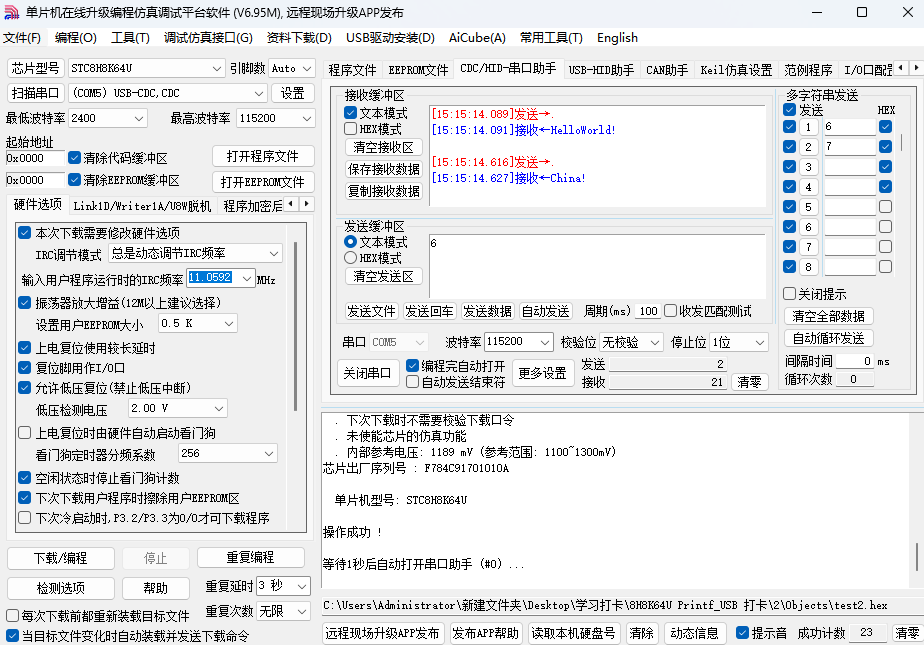The width and height of the screenshot is (924, 645).
Task: Open the serial assistant 波特率 115200 dropdown
Action: [x=545, y=342]
